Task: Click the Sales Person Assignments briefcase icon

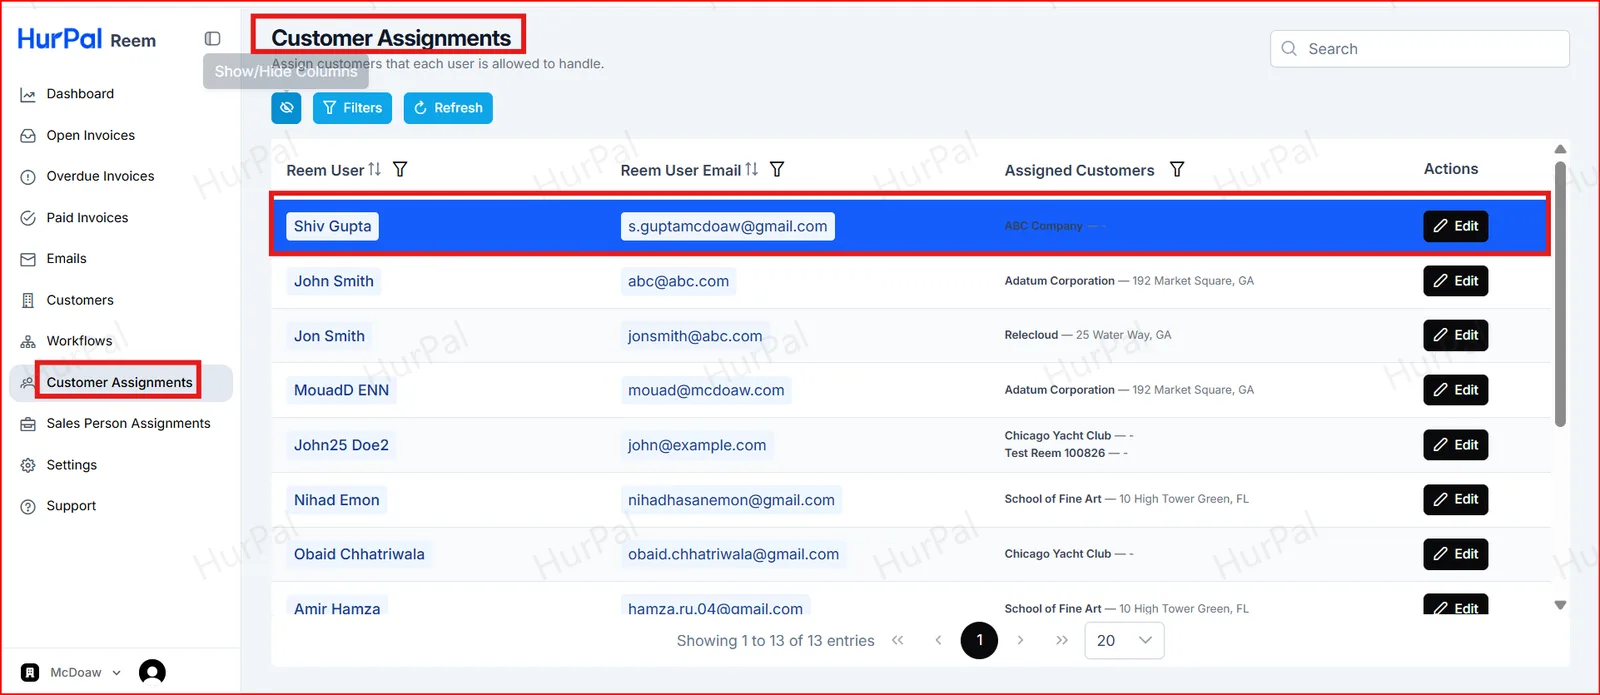Action: click(28, 424)
